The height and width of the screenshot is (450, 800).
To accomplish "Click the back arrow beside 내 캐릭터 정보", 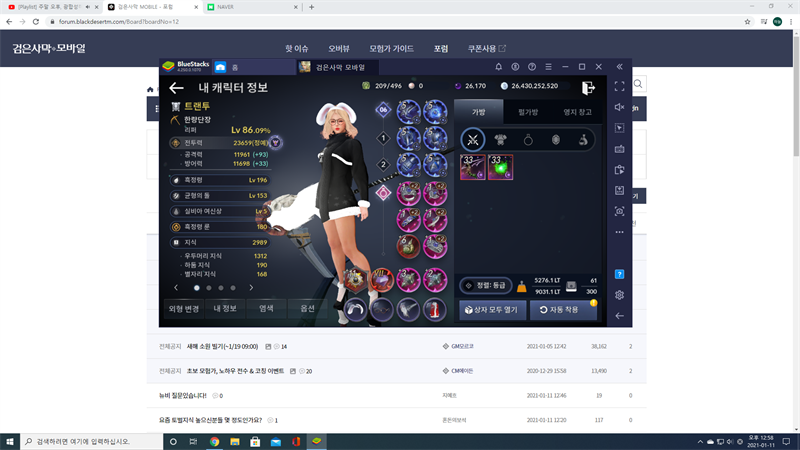I will coord(177,88).
